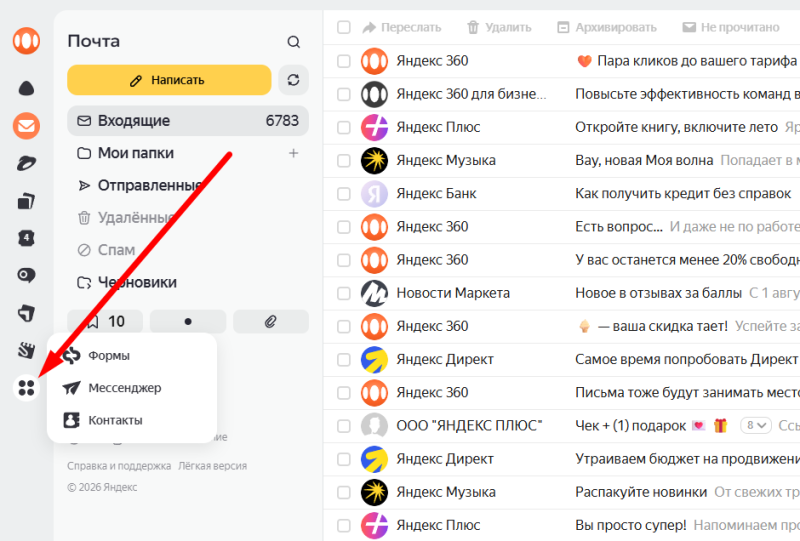
Task: Select the Яндекс 360 для бизнеса email checkbox
Action: [x=344, y=94]
